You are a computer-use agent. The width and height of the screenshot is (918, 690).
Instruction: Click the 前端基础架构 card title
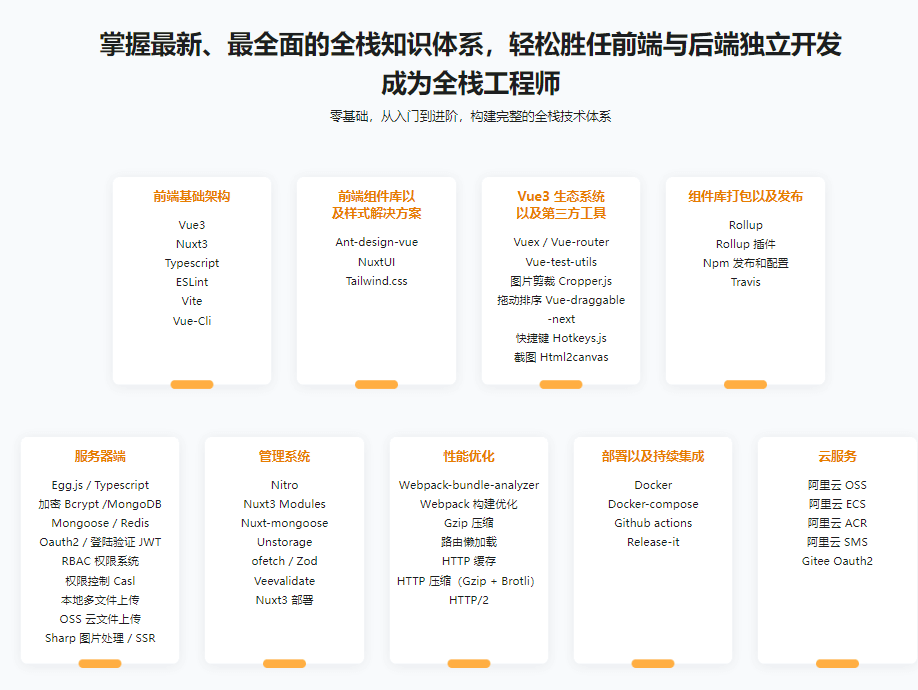click(191, 197)
